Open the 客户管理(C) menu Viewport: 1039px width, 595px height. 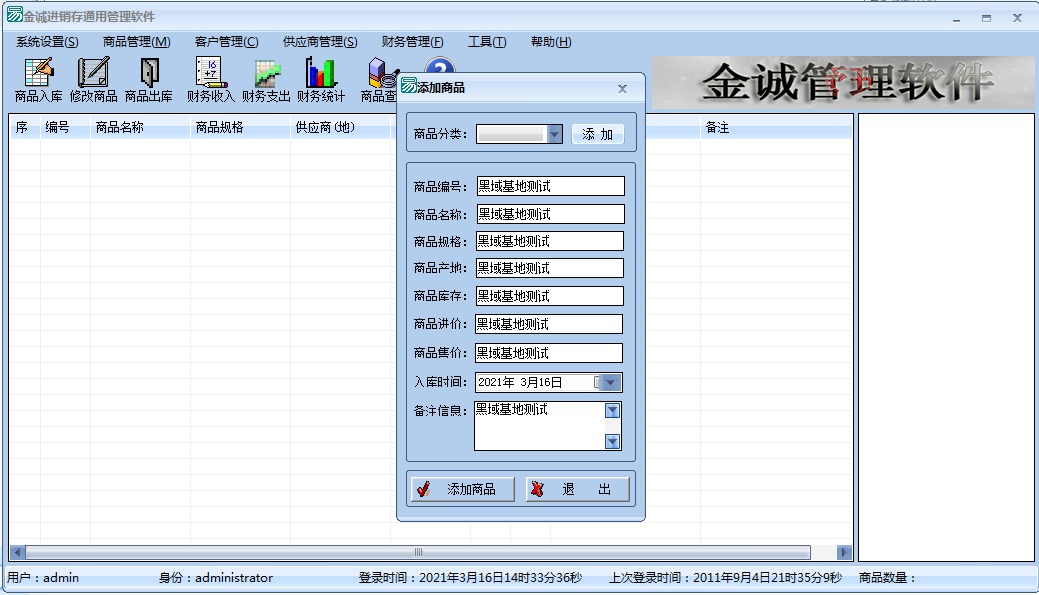[227, 42]
